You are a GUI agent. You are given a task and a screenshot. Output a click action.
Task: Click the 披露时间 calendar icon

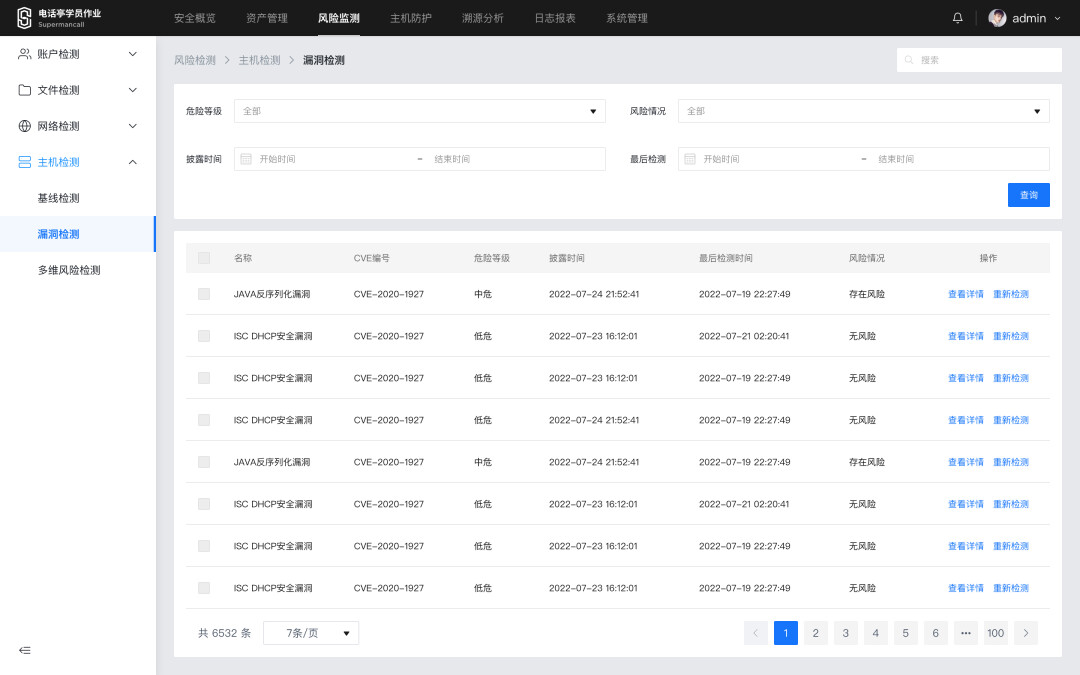[x=246, y=159]
